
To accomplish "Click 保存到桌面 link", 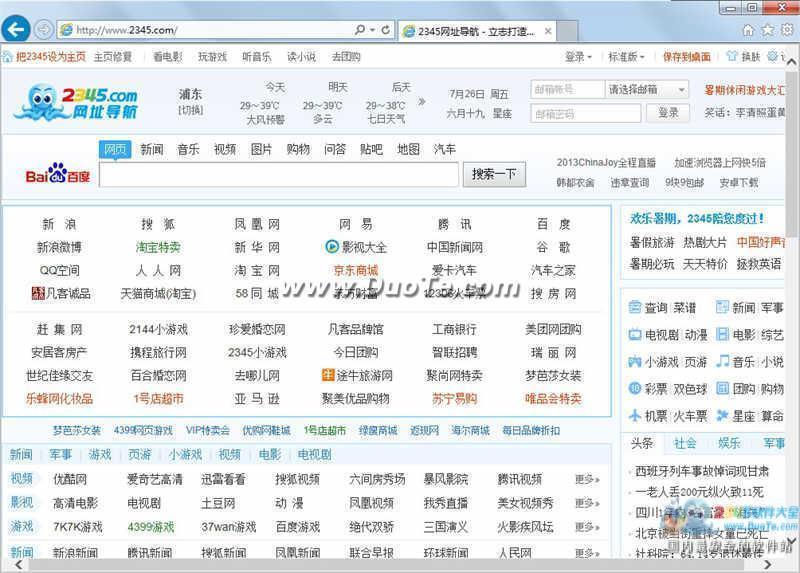I will 686,57.
